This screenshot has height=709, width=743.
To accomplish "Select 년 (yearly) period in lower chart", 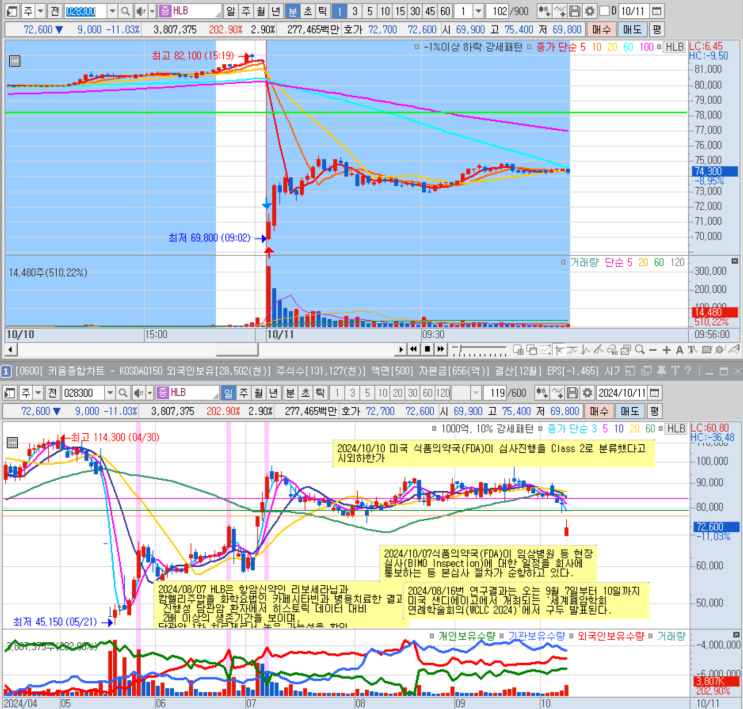I will 273,392.
